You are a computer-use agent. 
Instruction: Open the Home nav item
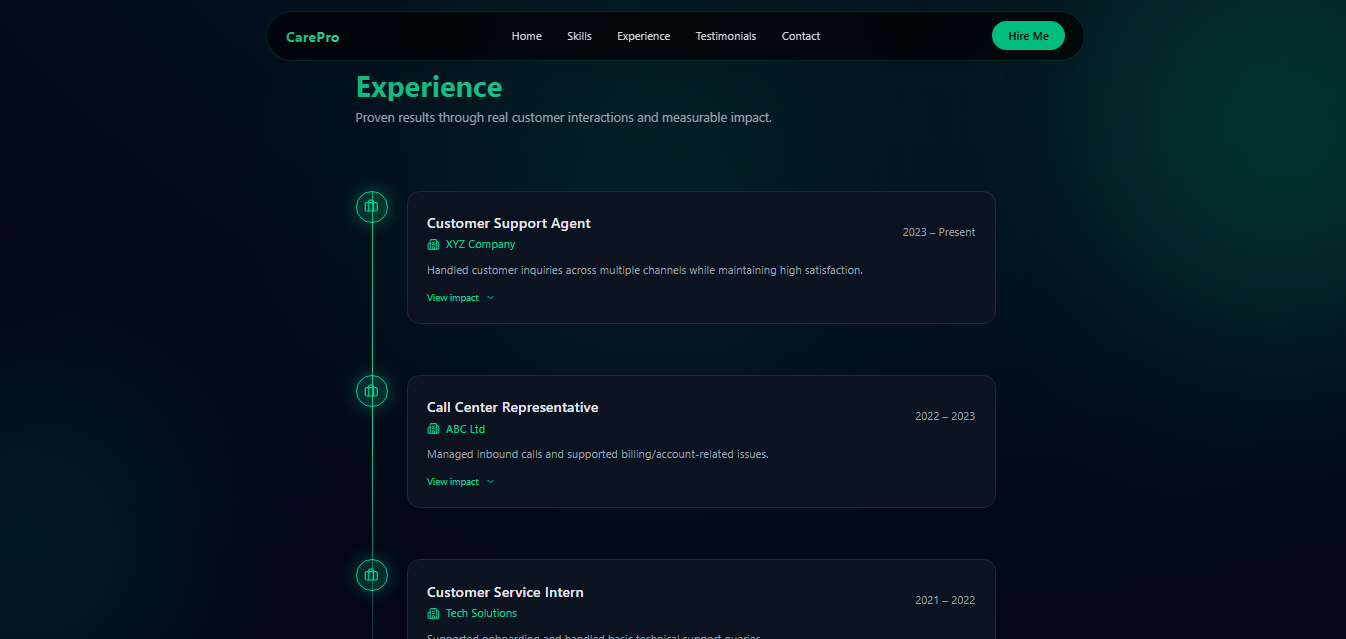[x=527, y=36]
